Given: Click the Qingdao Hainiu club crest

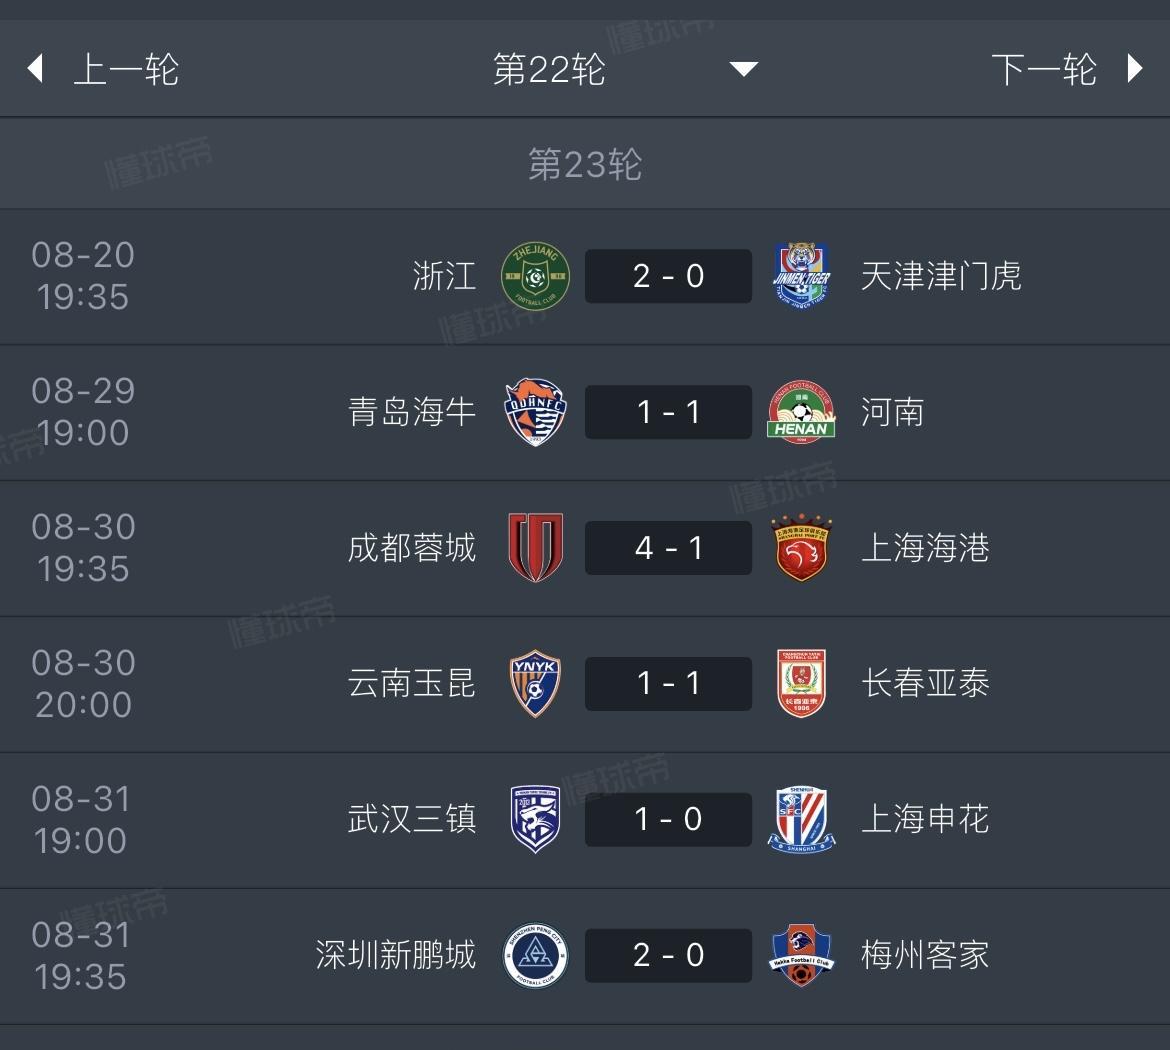Looking at the screenshot, I should tap(535, 412).
